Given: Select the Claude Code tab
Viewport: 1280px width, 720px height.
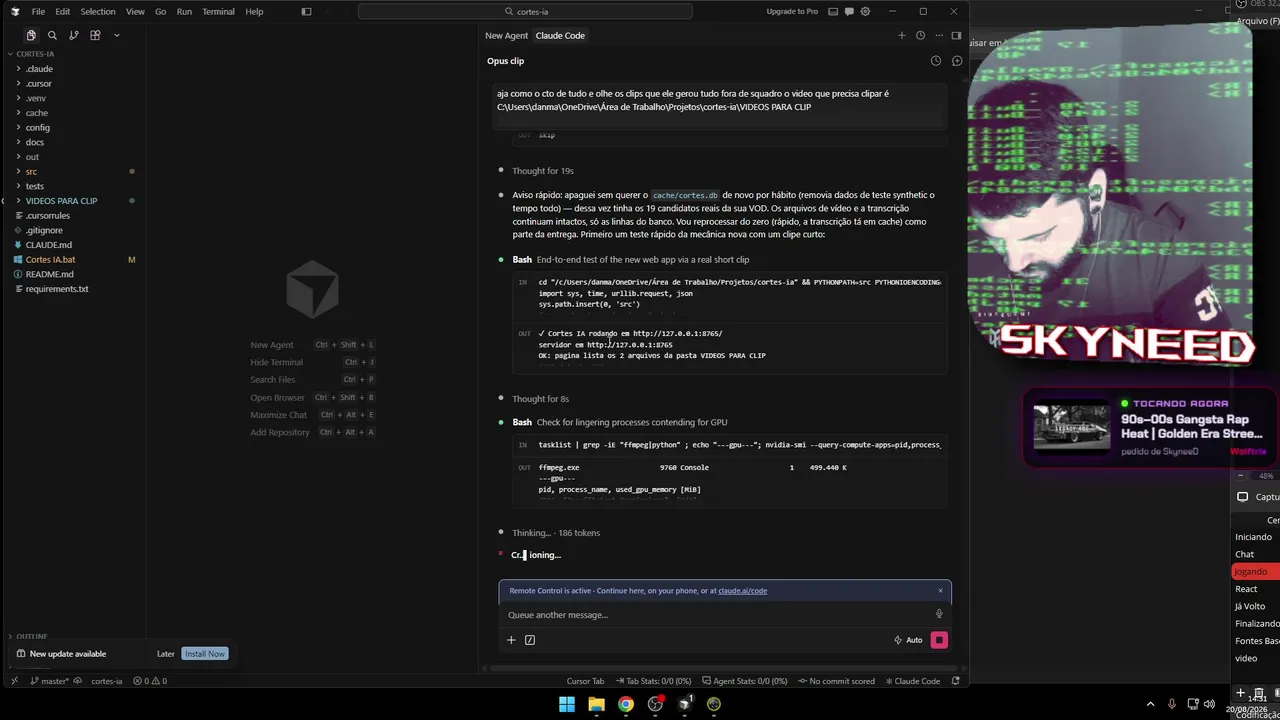Looking at the screenshot, I should point(560,35).
